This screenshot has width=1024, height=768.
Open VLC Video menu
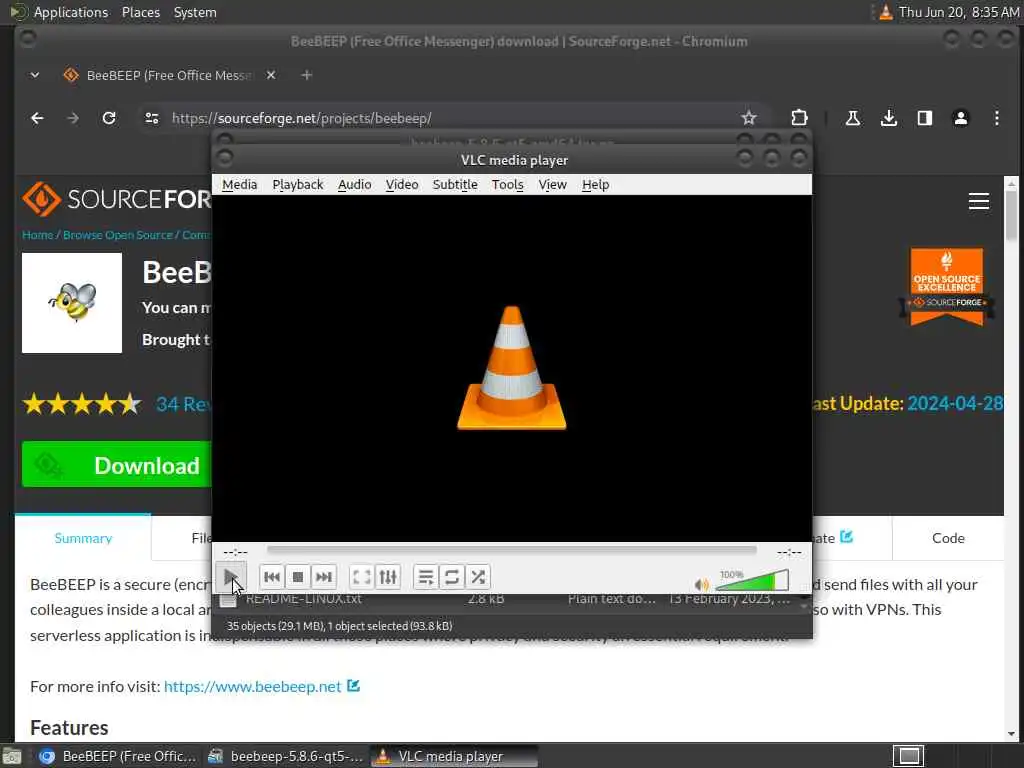click(x=402, y=185)
